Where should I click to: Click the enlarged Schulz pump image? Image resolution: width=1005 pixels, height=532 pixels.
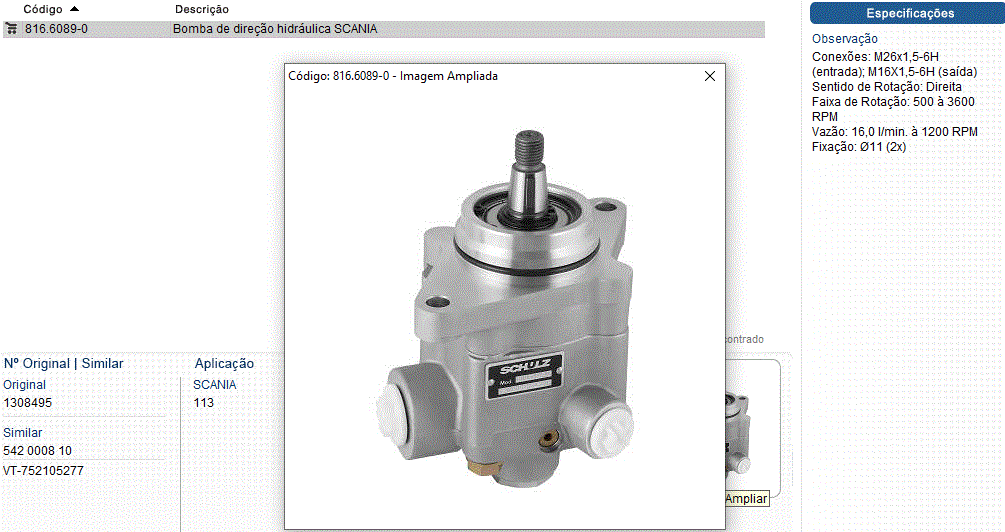505,300
